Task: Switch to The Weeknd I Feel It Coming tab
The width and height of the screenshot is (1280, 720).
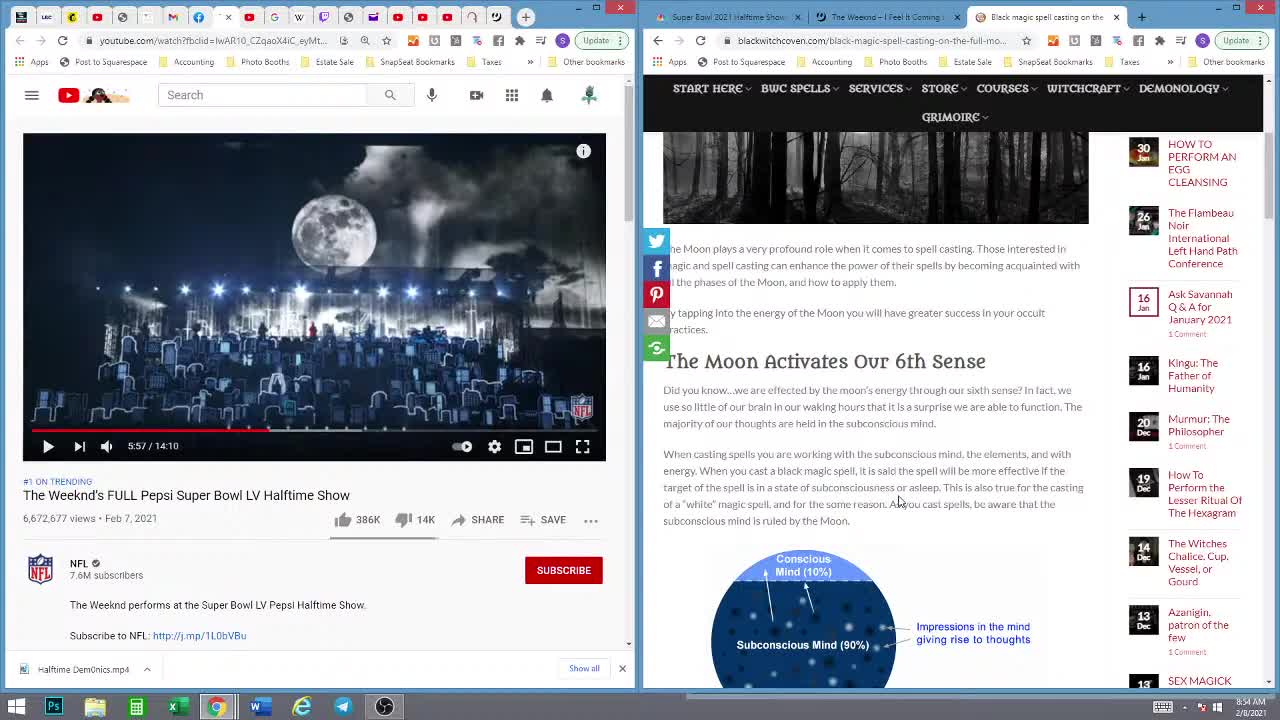Action: [886, 17]
